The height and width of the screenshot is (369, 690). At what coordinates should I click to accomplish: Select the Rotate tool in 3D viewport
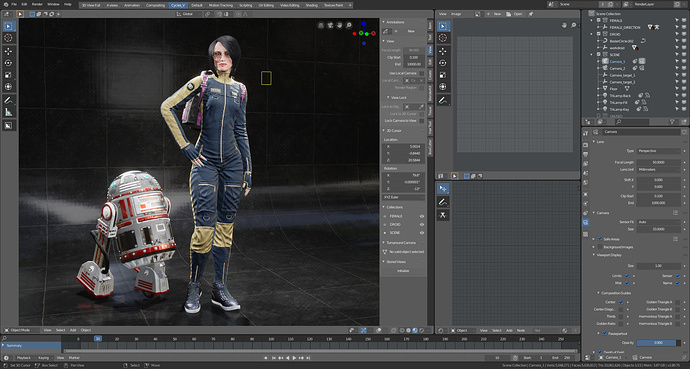pos(8,63)
